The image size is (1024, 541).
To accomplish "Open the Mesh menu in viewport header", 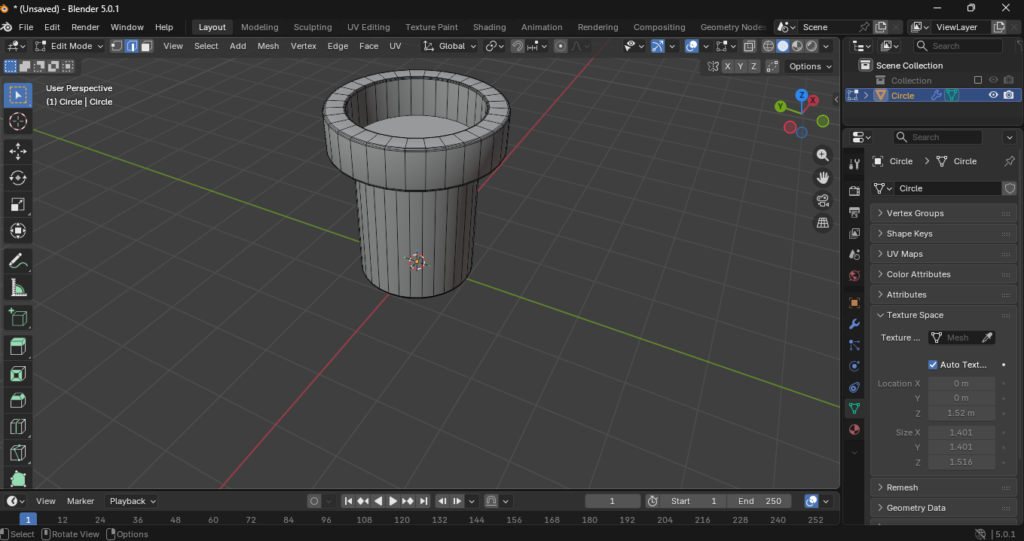I will pyautogui.click(x=268, y=46).
